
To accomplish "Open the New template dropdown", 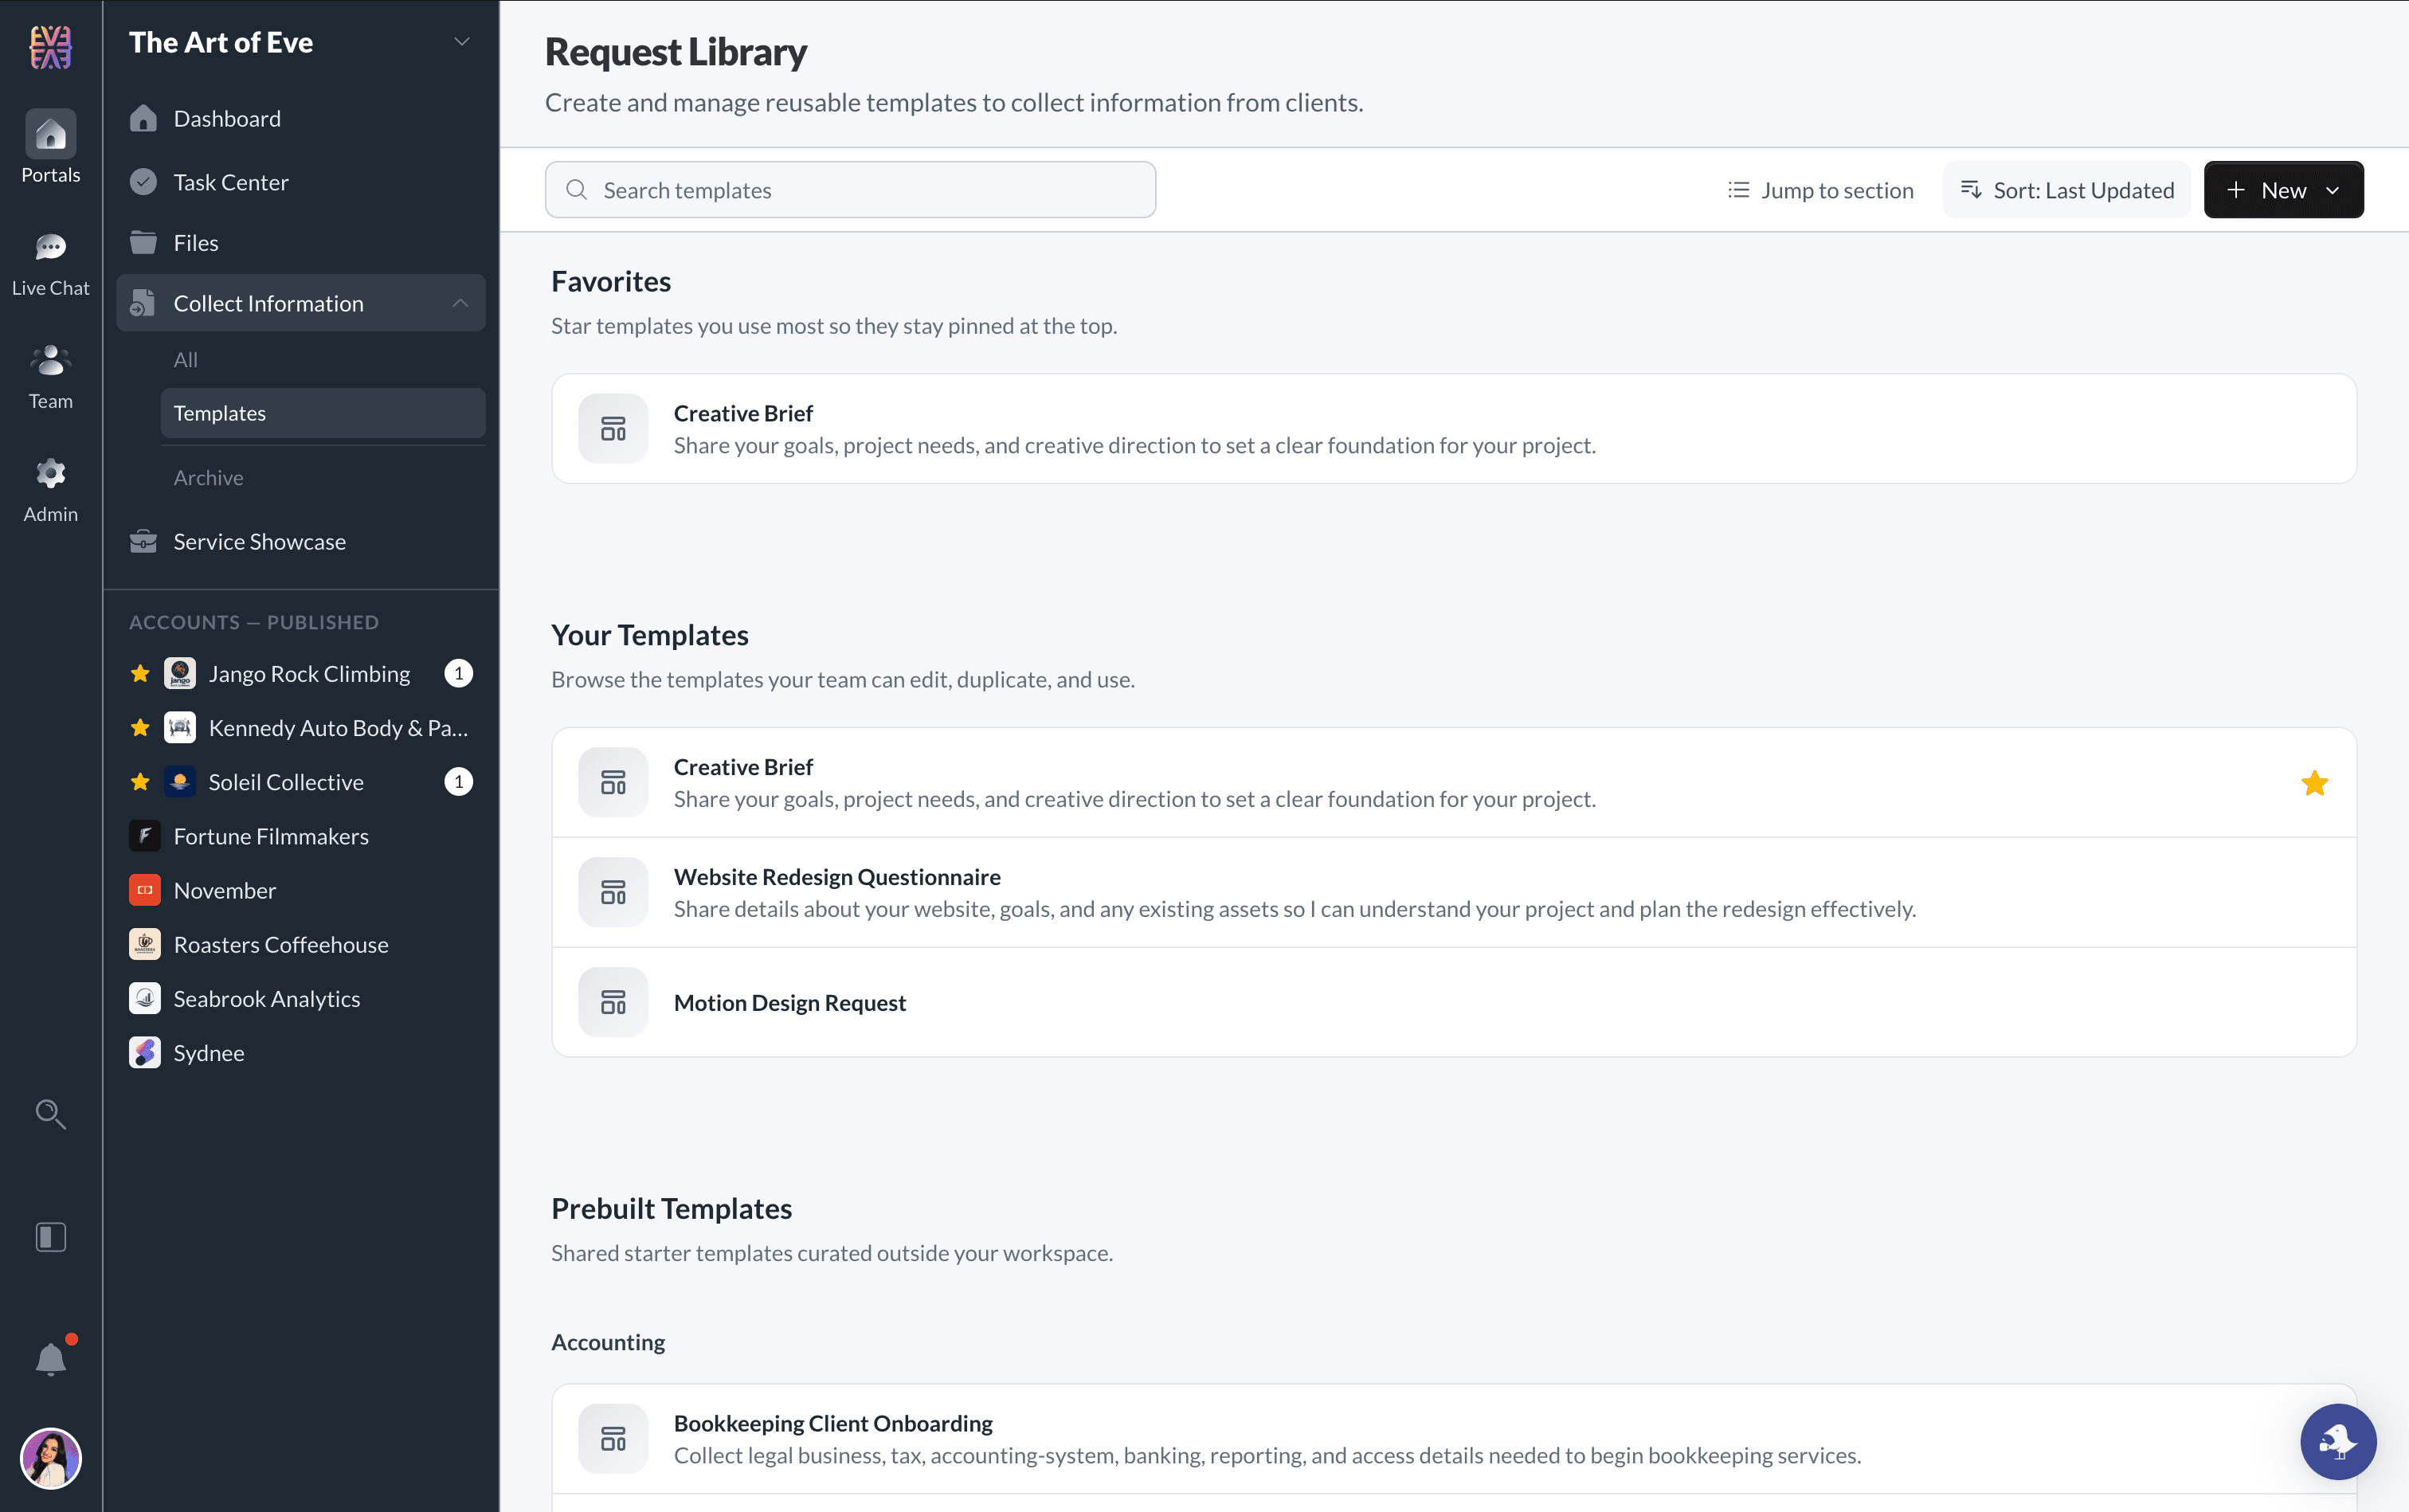I will click(2284, 190).
